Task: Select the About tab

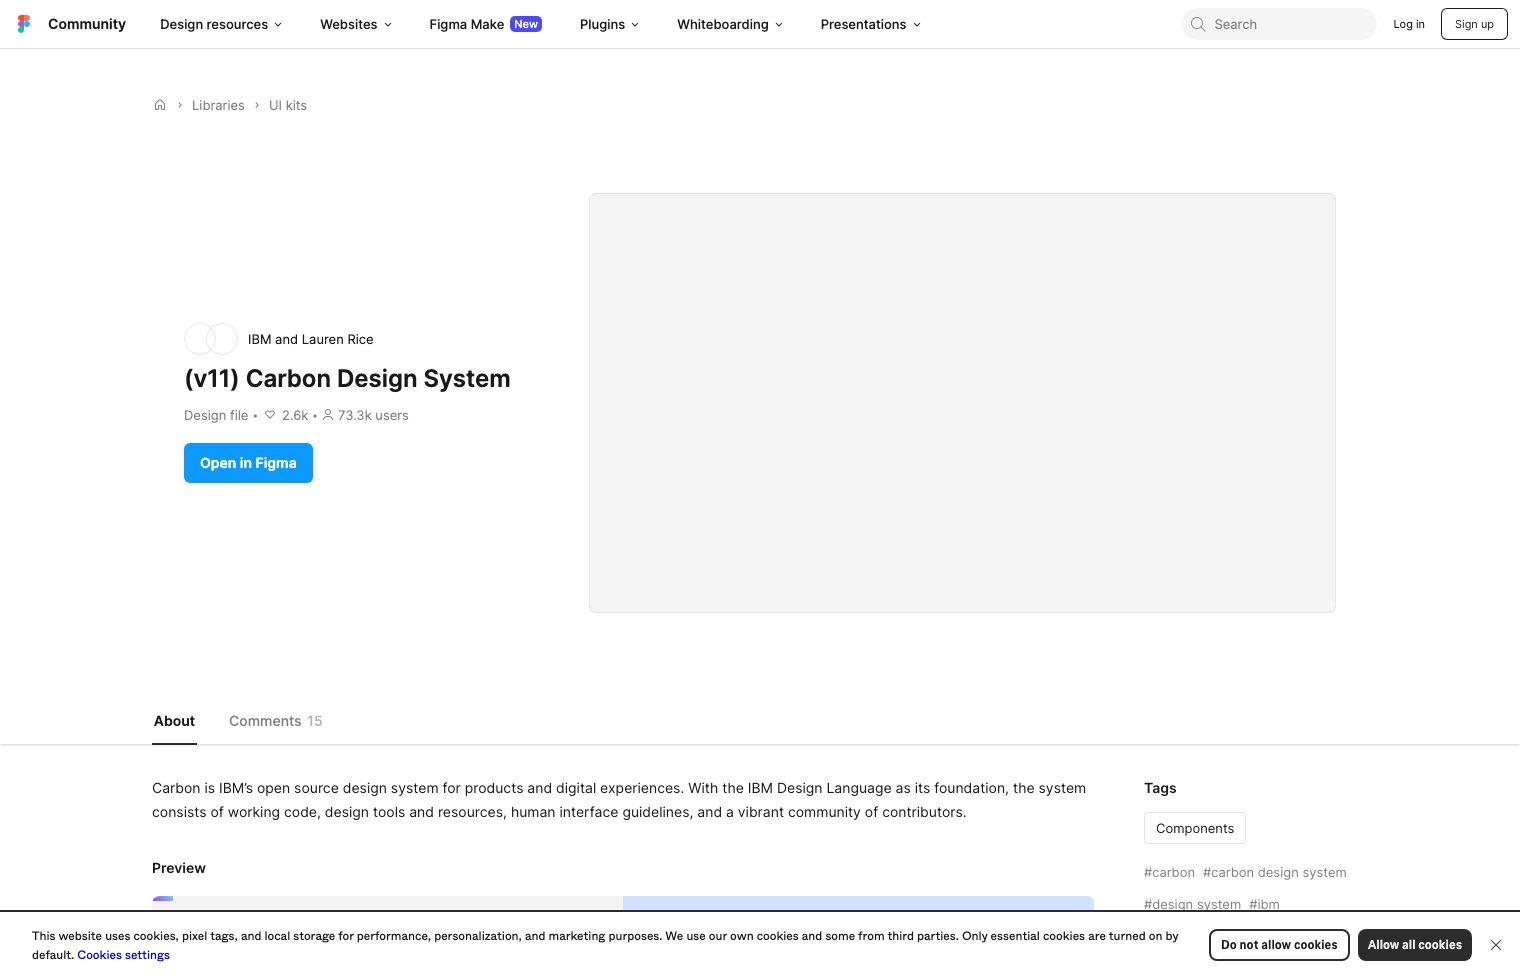Action: (x=174, y=721)
